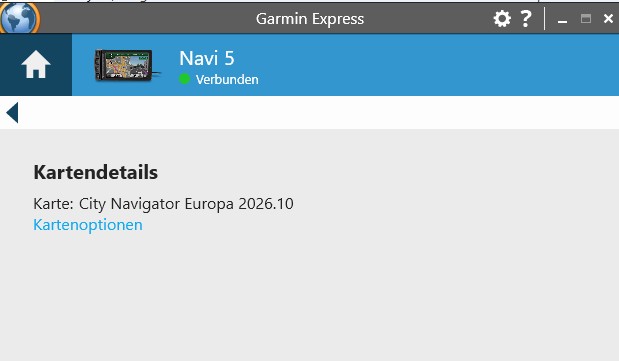Click the empty blue device header area
619x361 pixels.
tap(434, 65)
